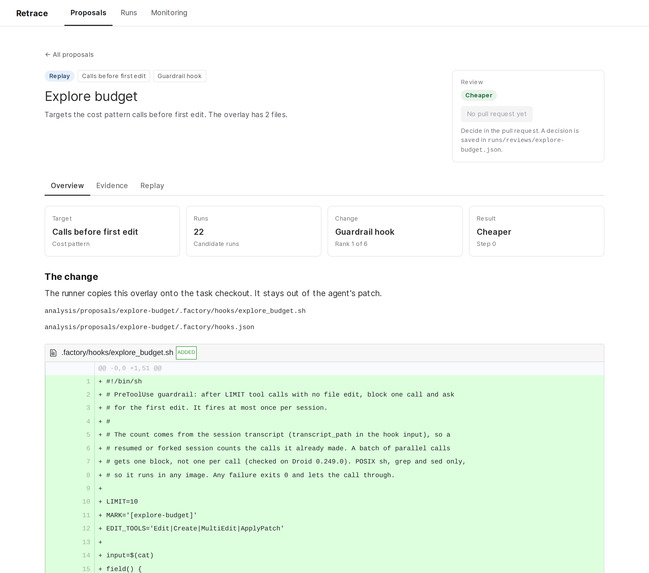Image resolution: width=649 pixels, height=573 pixels.
Task: Click the 'Rank 1 of 6' text
Action: click(351, 244)
